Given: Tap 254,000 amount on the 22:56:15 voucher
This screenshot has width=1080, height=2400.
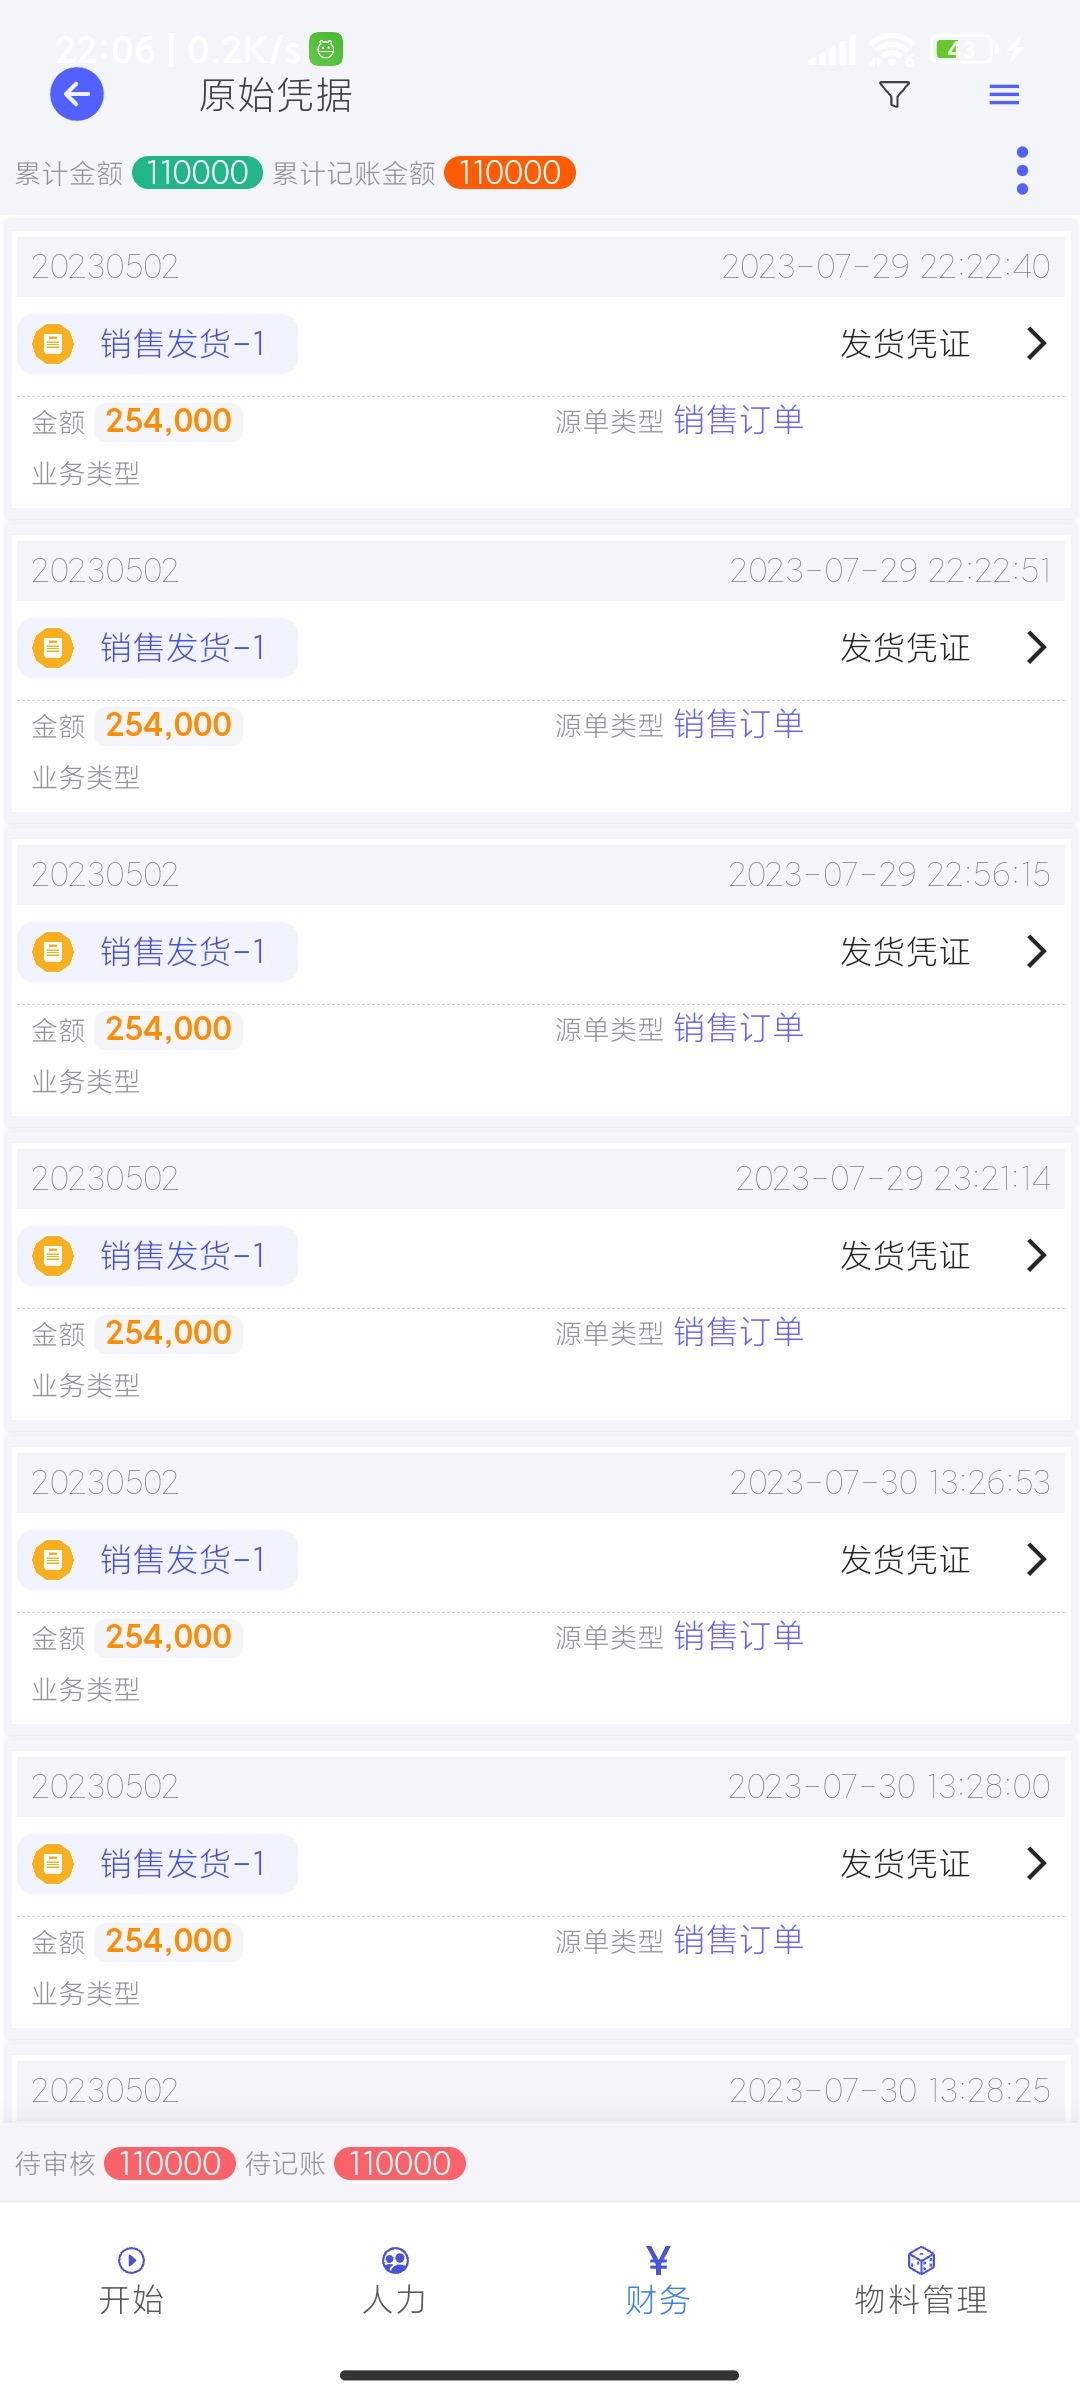Looking at the screenshot, I should tap(168, 1029).
